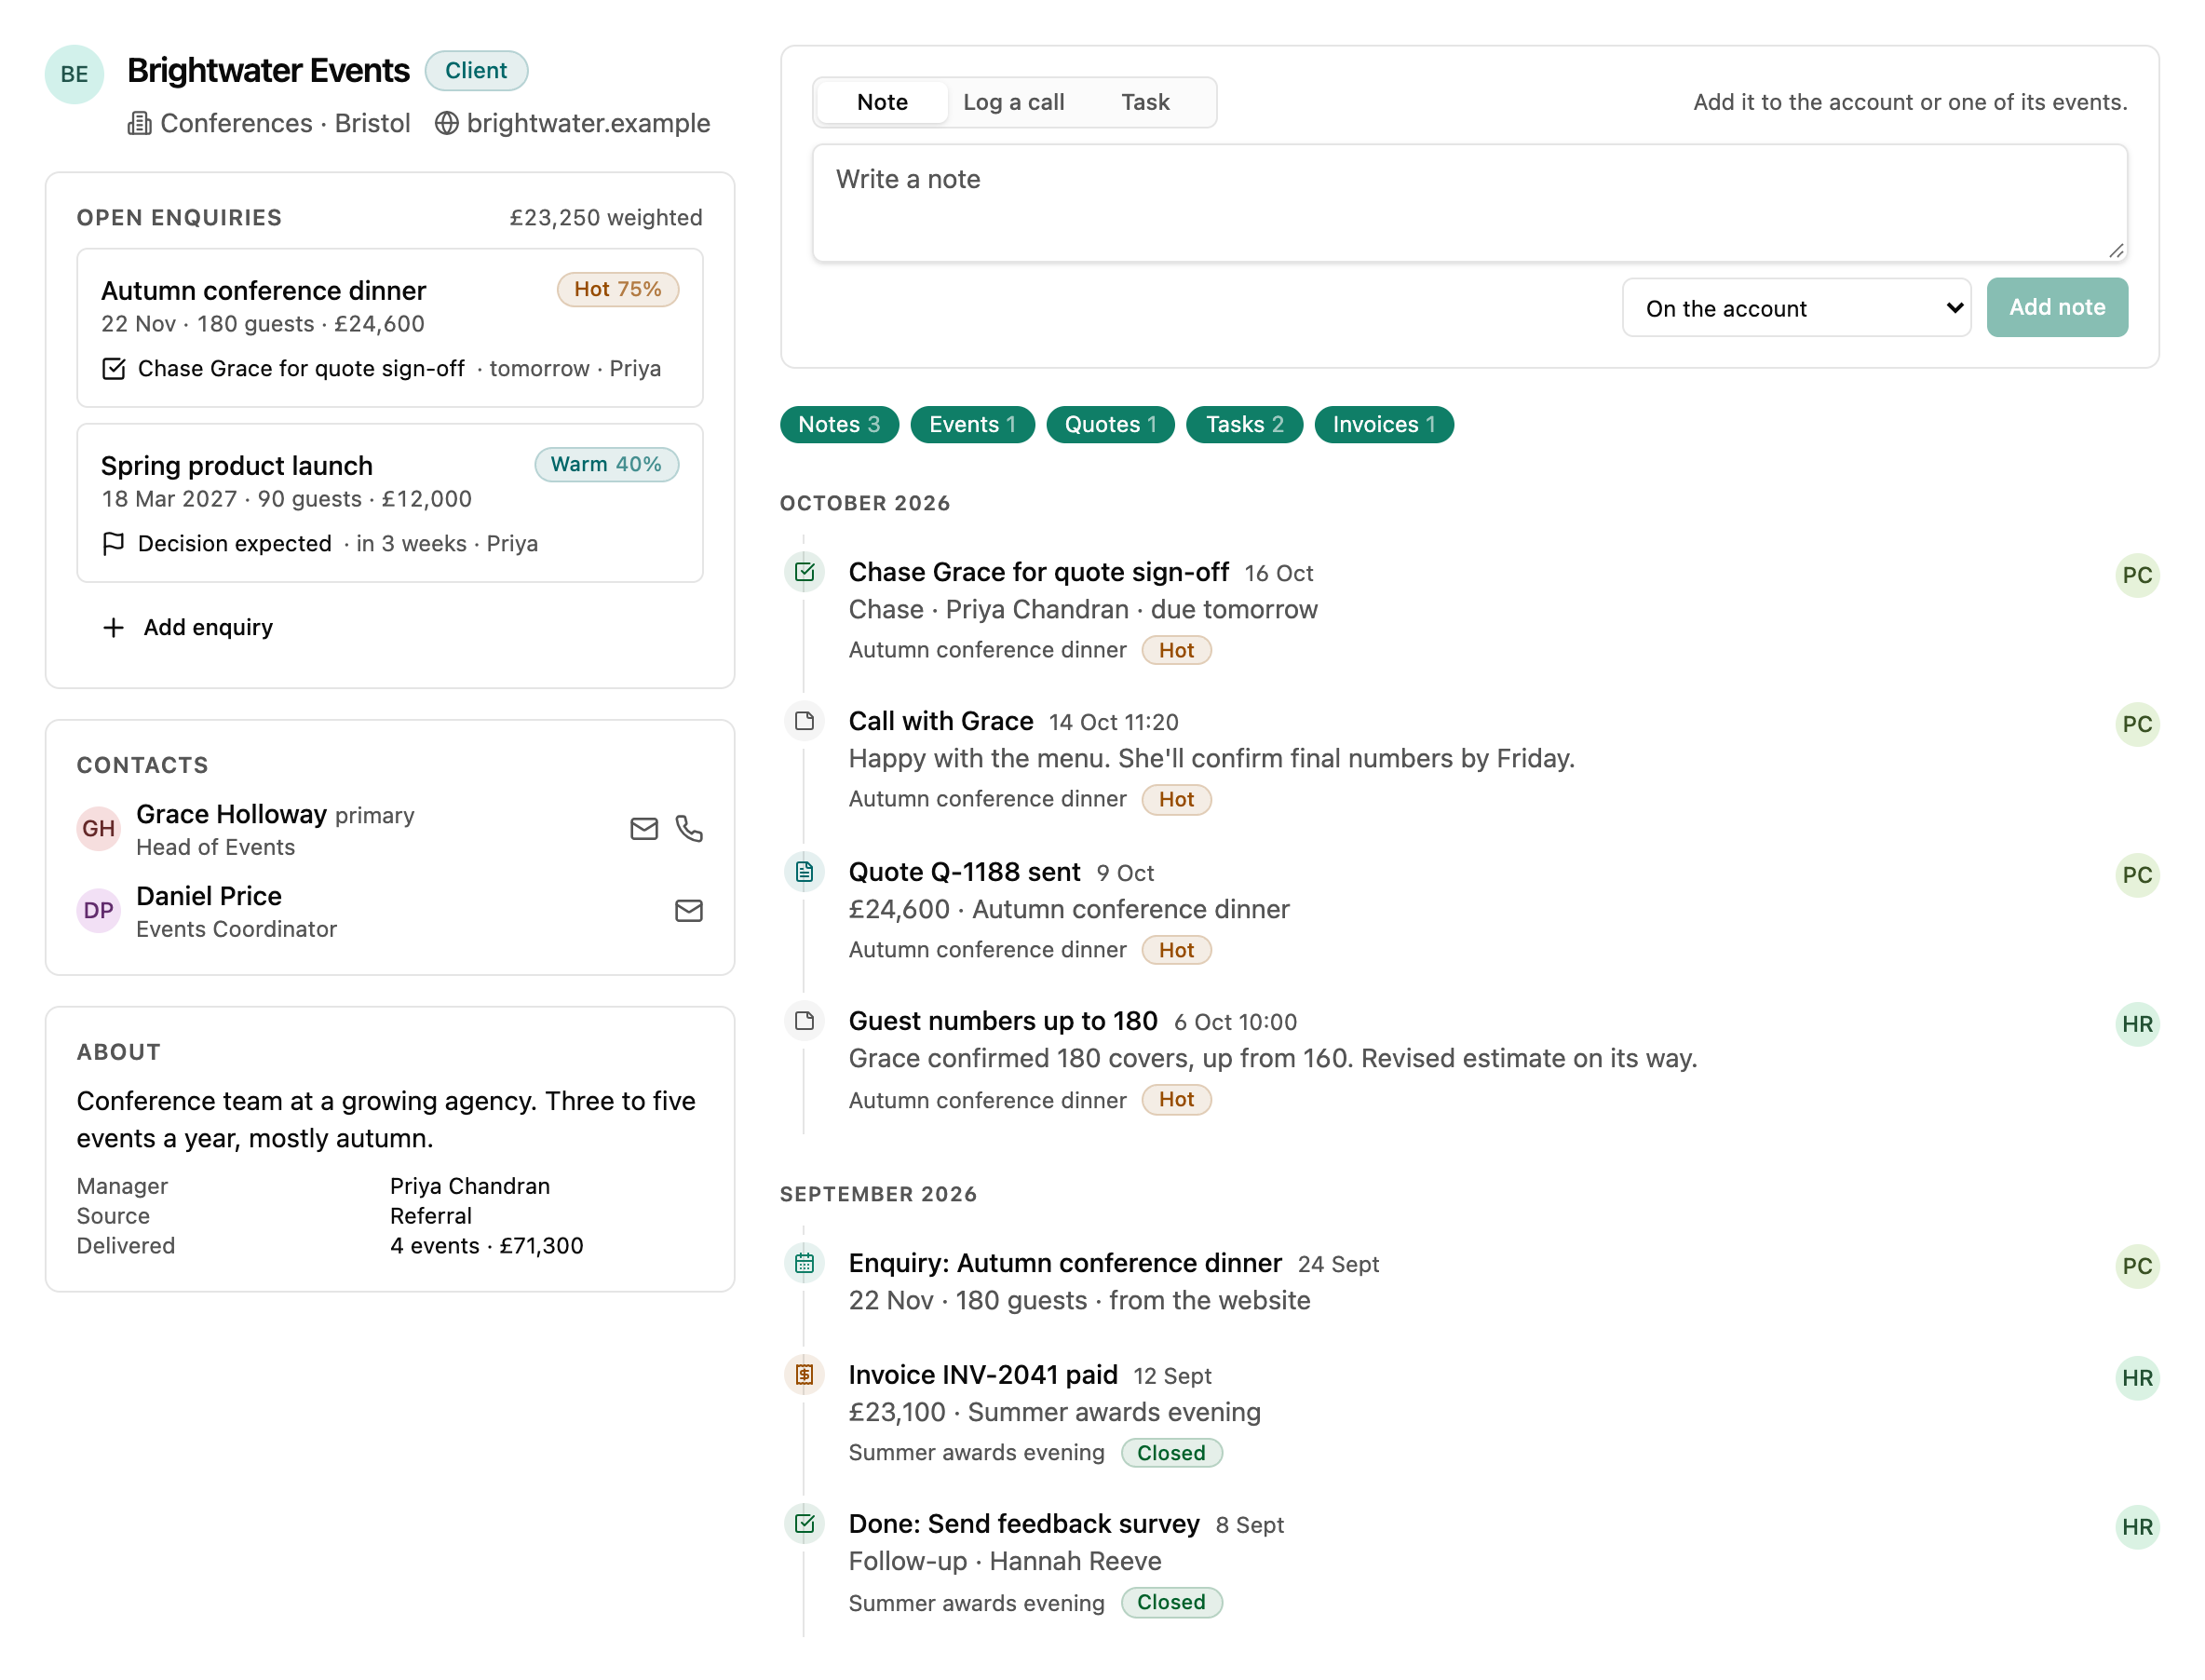This screenshot has width=2205, height=1680.
Task: Click the task icon on Chase Grace timeline entry
Action: click(804, 572)
